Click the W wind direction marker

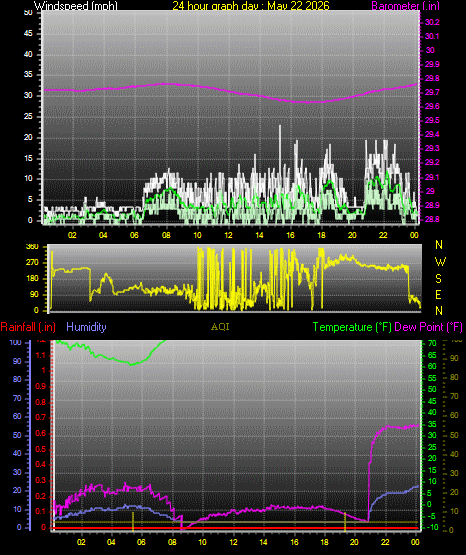click(440, 262)
